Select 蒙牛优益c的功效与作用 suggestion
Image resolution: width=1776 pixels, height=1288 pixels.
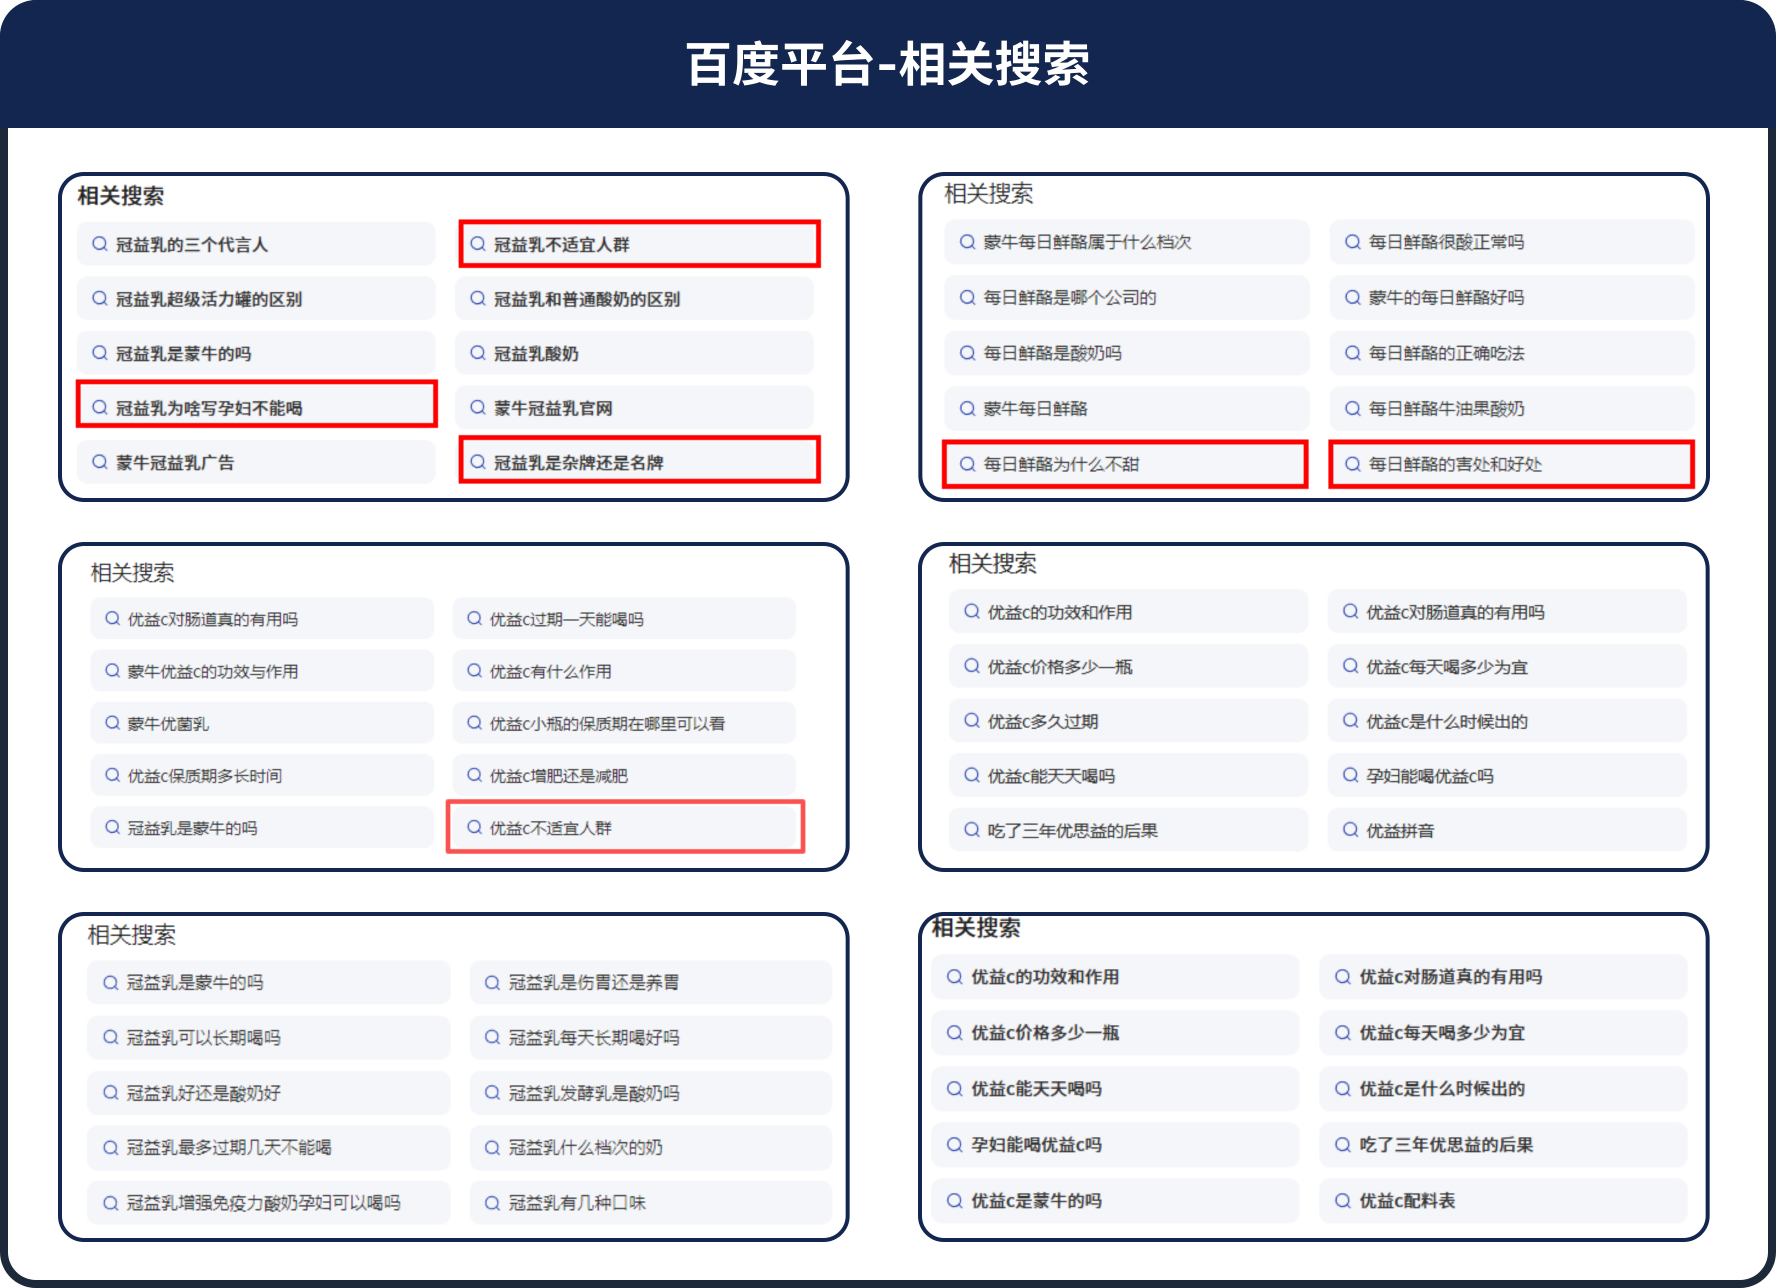[262, 671]
